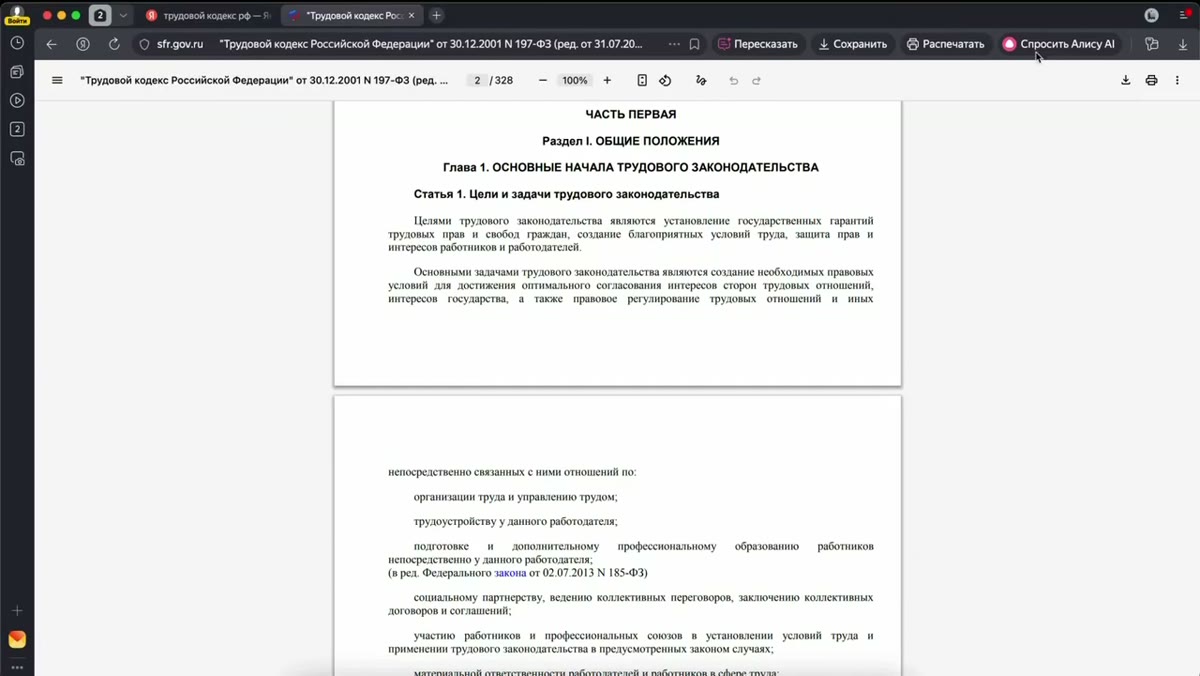Open sidebar three-dots settings
The image size is (1200, 676).
17,667
